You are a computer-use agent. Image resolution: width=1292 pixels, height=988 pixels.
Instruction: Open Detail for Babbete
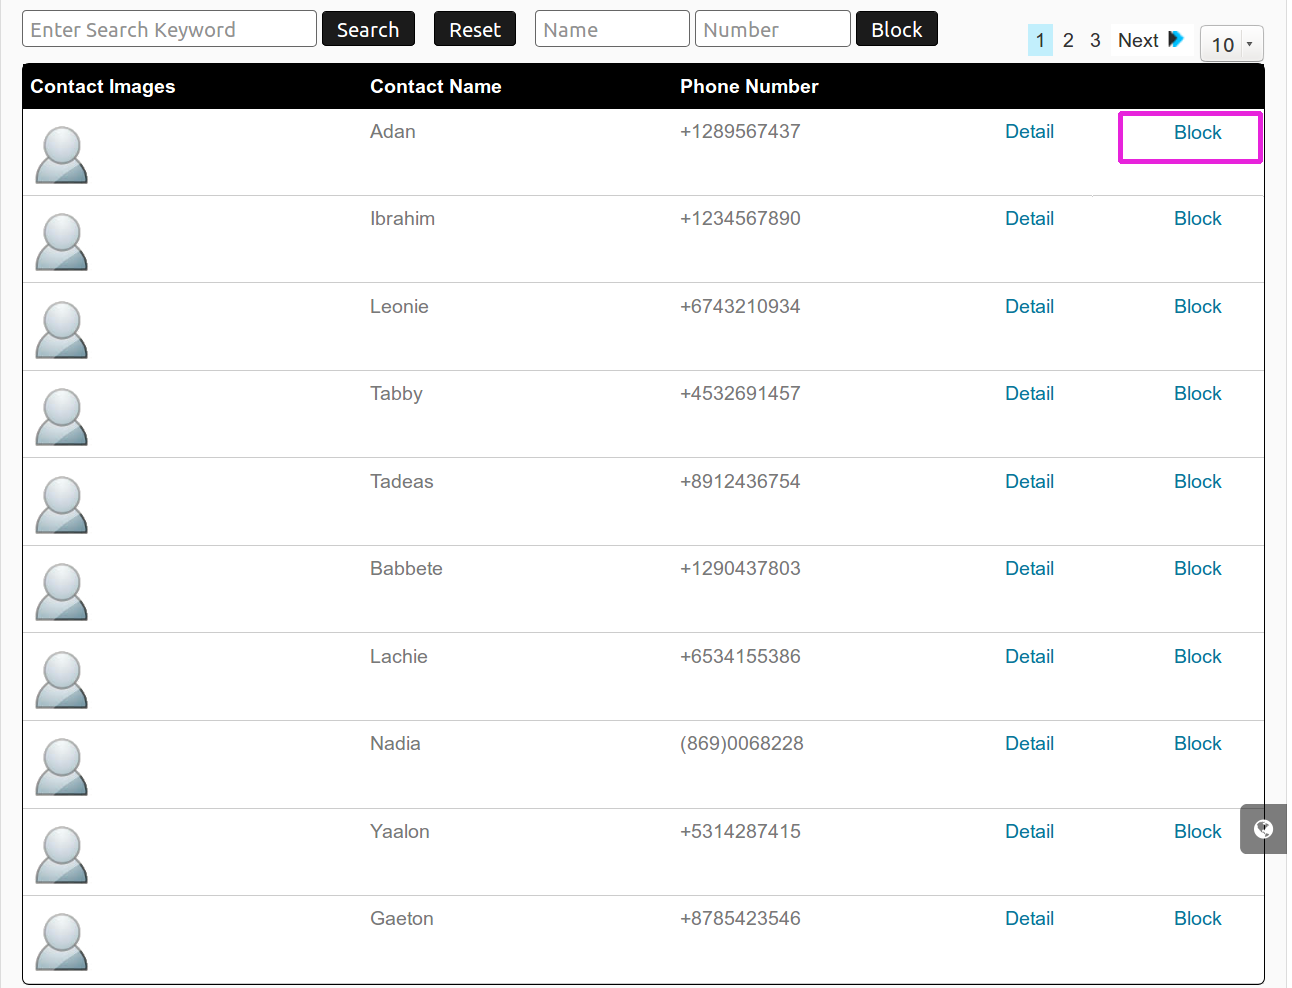point(1029,569)
